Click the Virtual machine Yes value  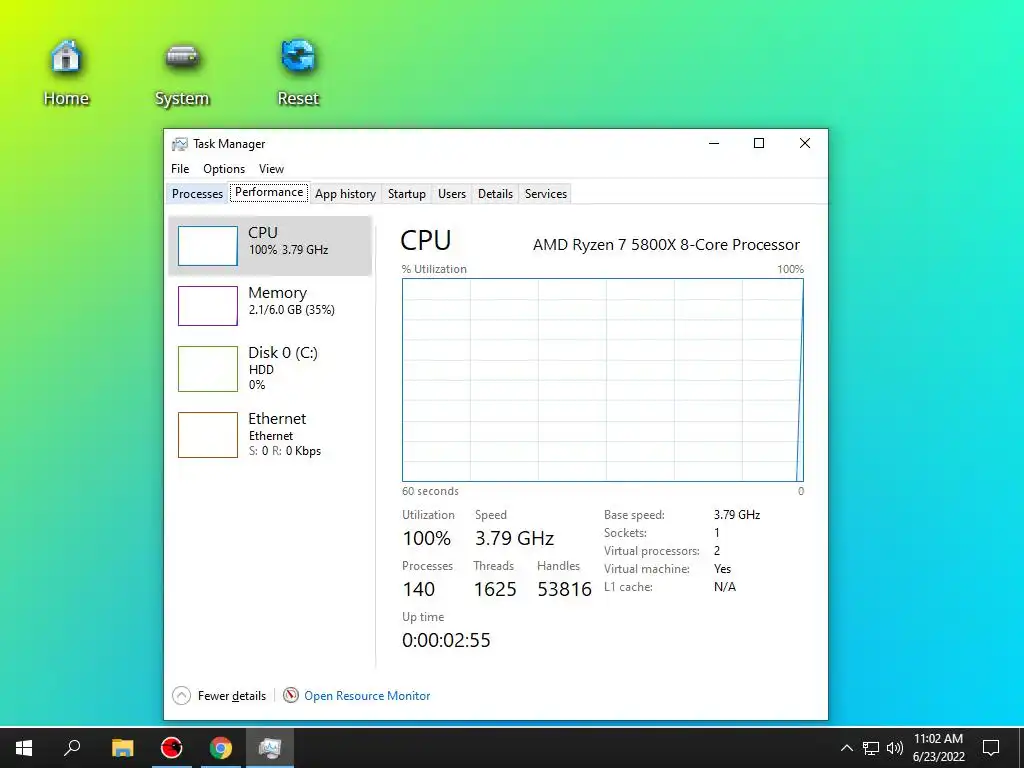722,569
